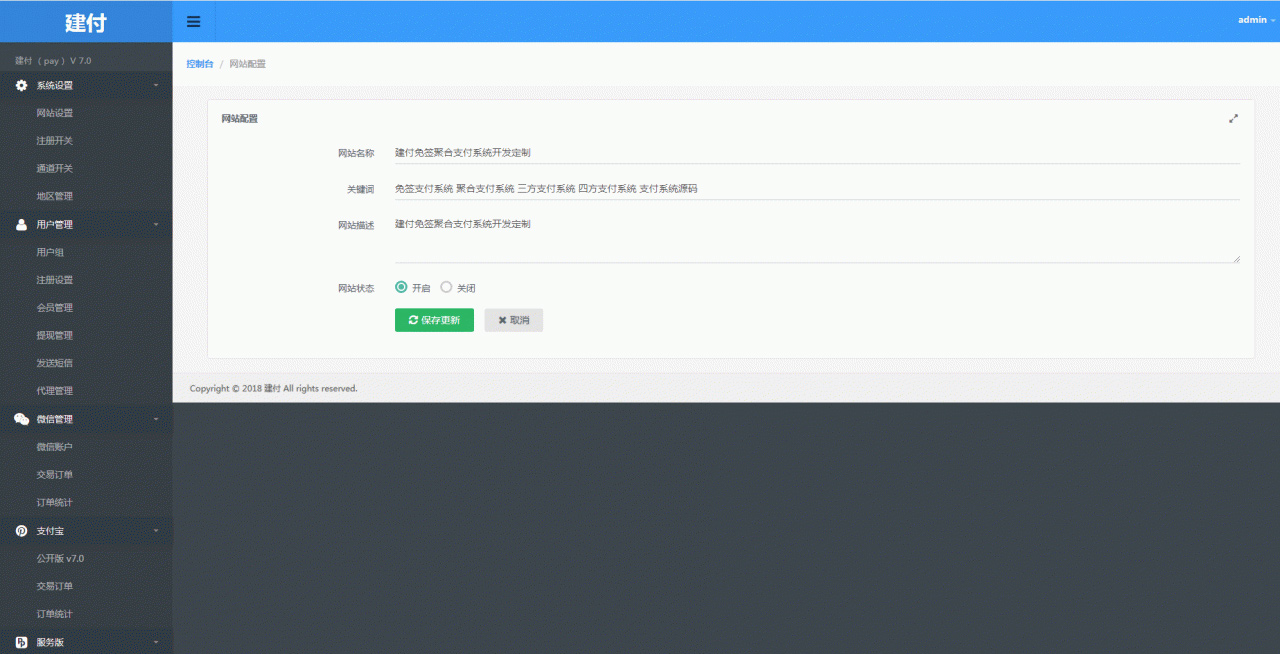Click the WeChat icon beside 微信管理
Screen dimensions: 1280x654
pyautogui.click(x=21, y=419)
